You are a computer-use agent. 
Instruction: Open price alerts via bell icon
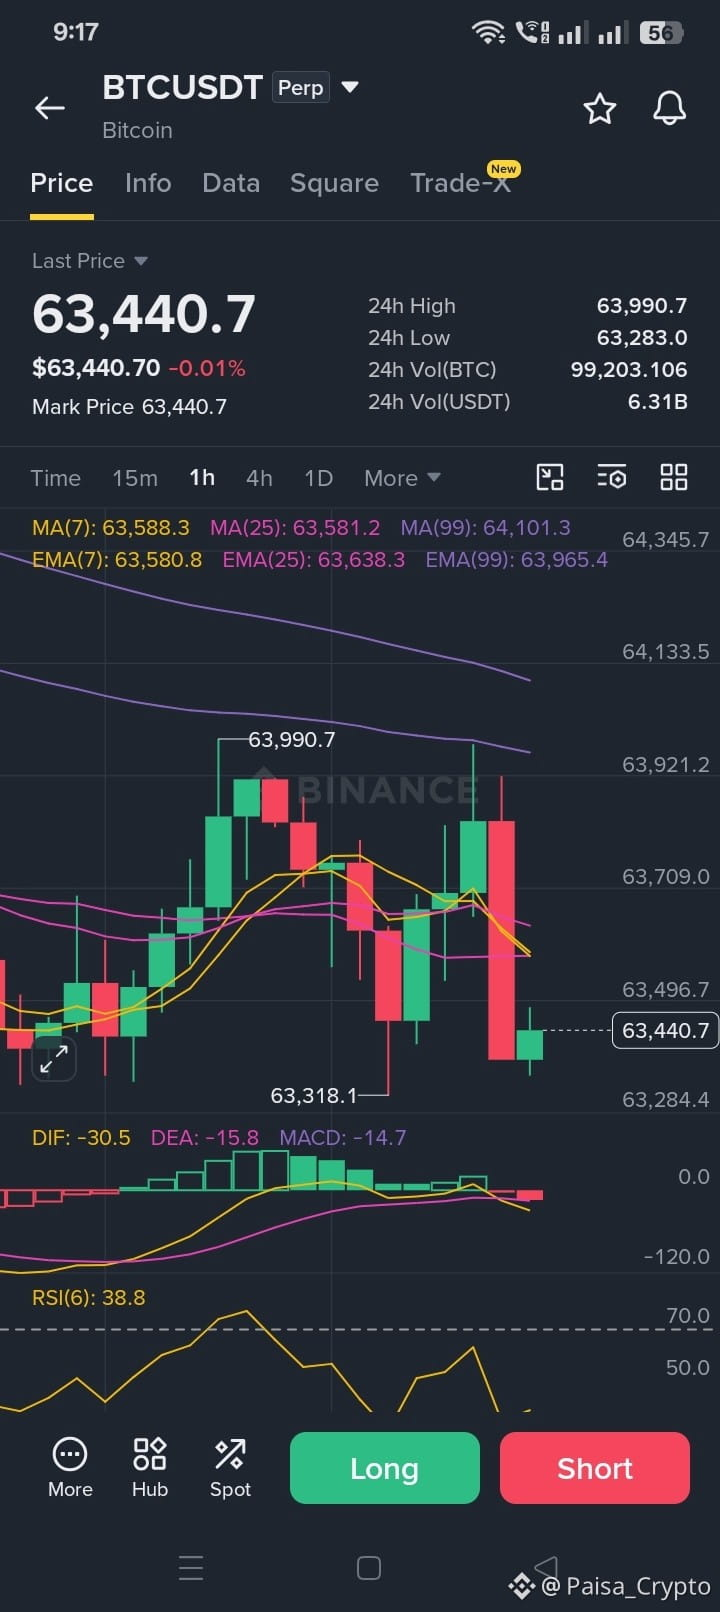(669, 108)
